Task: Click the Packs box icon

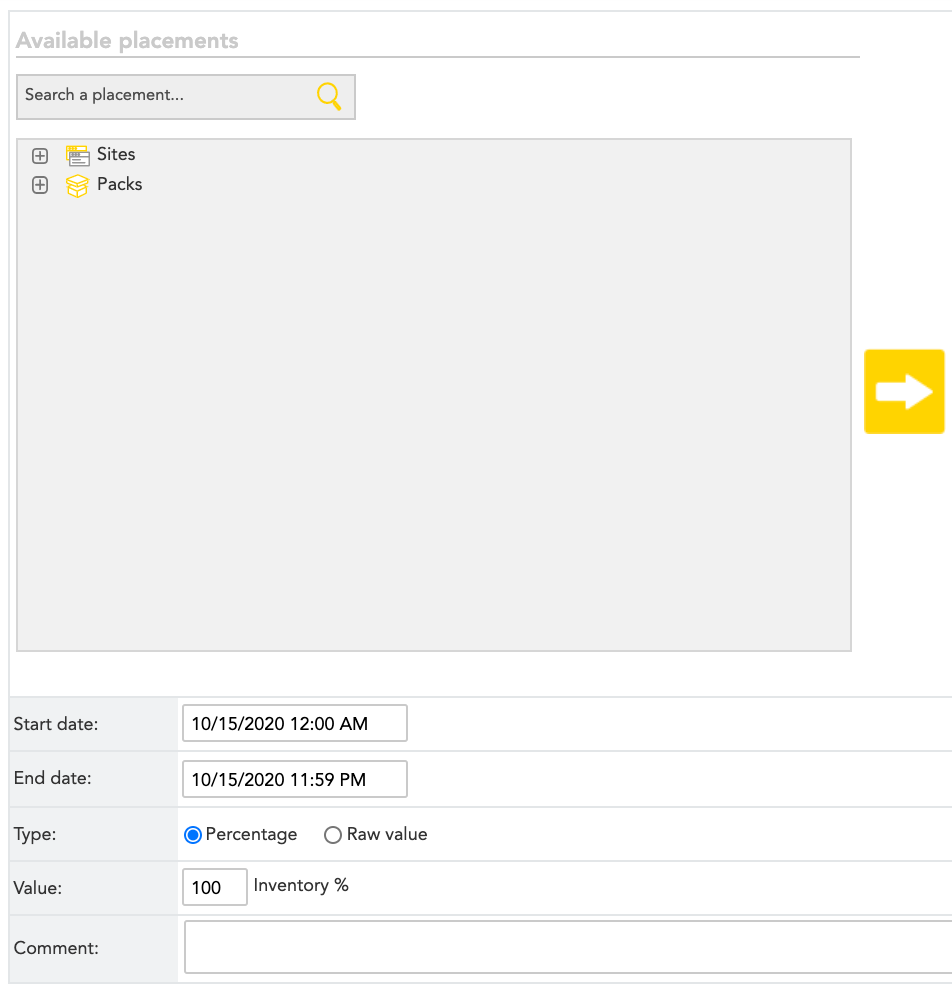Action: click(x=77, y=185)
